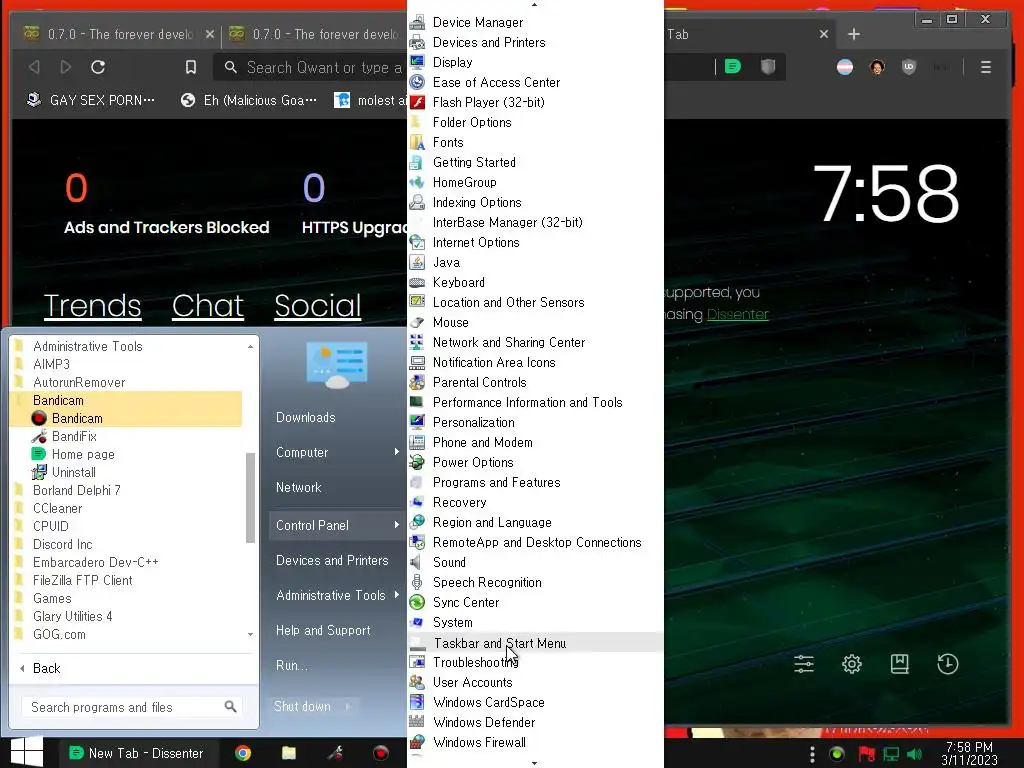Click the Internet Options icon
This screenshot has width=1024, height=768.
pos(417,242)
